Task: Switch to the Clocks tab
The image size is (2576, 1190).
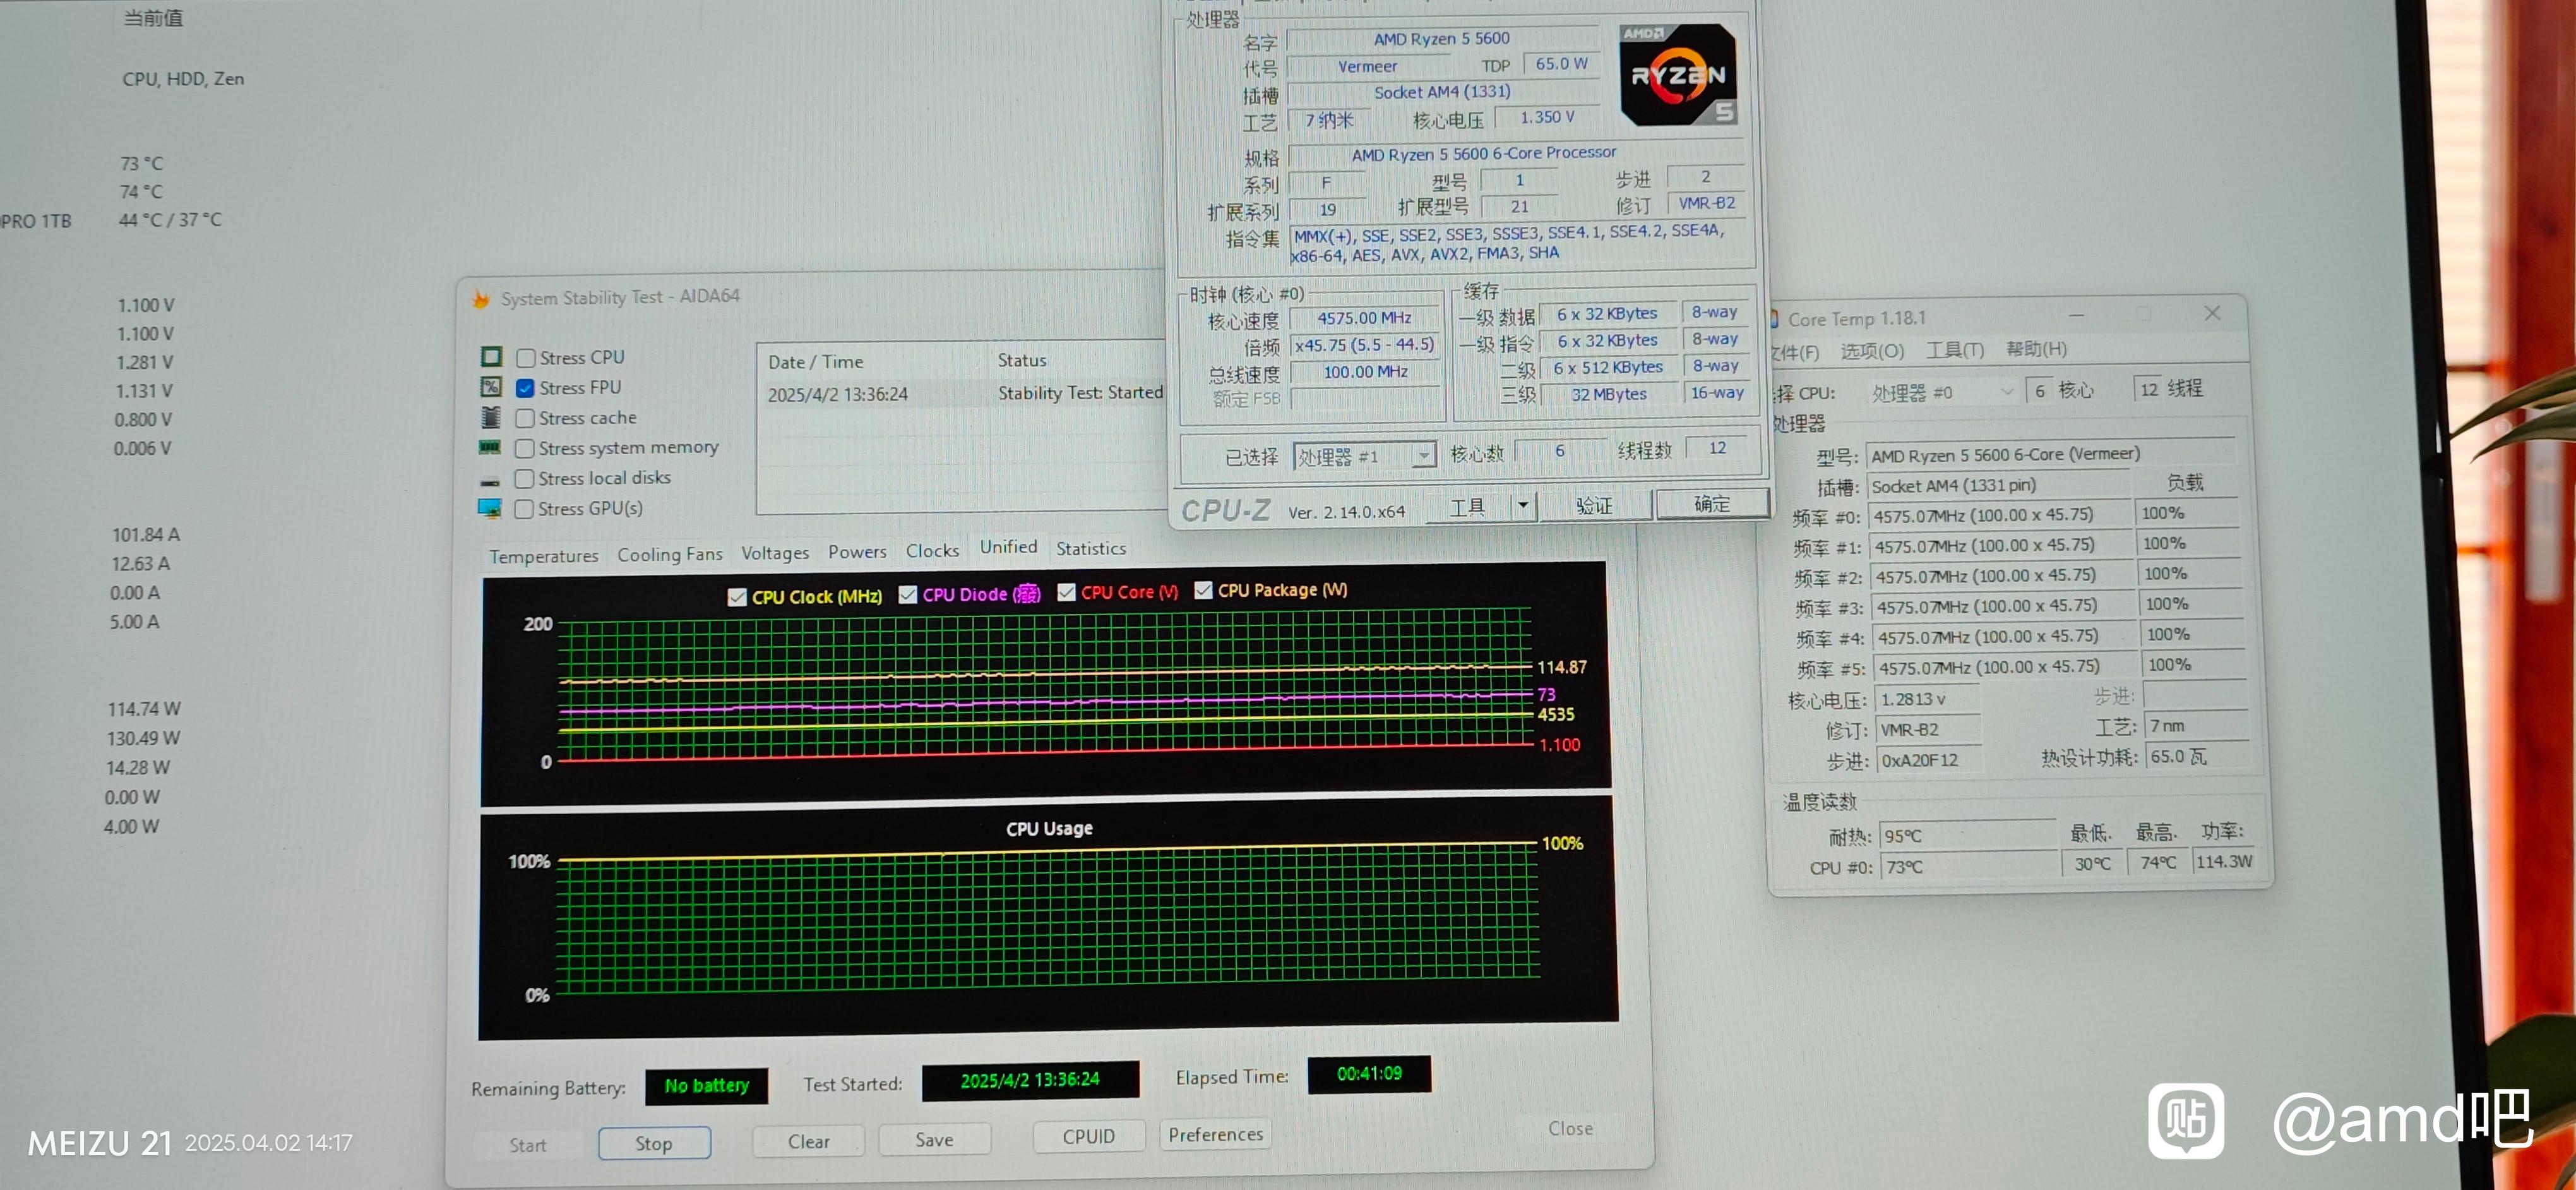Action: point(932,551)
